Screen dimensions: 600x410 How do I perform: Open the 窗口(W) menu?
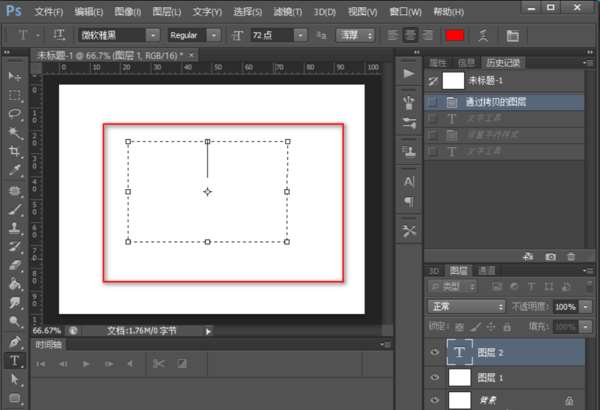[406, 12]
